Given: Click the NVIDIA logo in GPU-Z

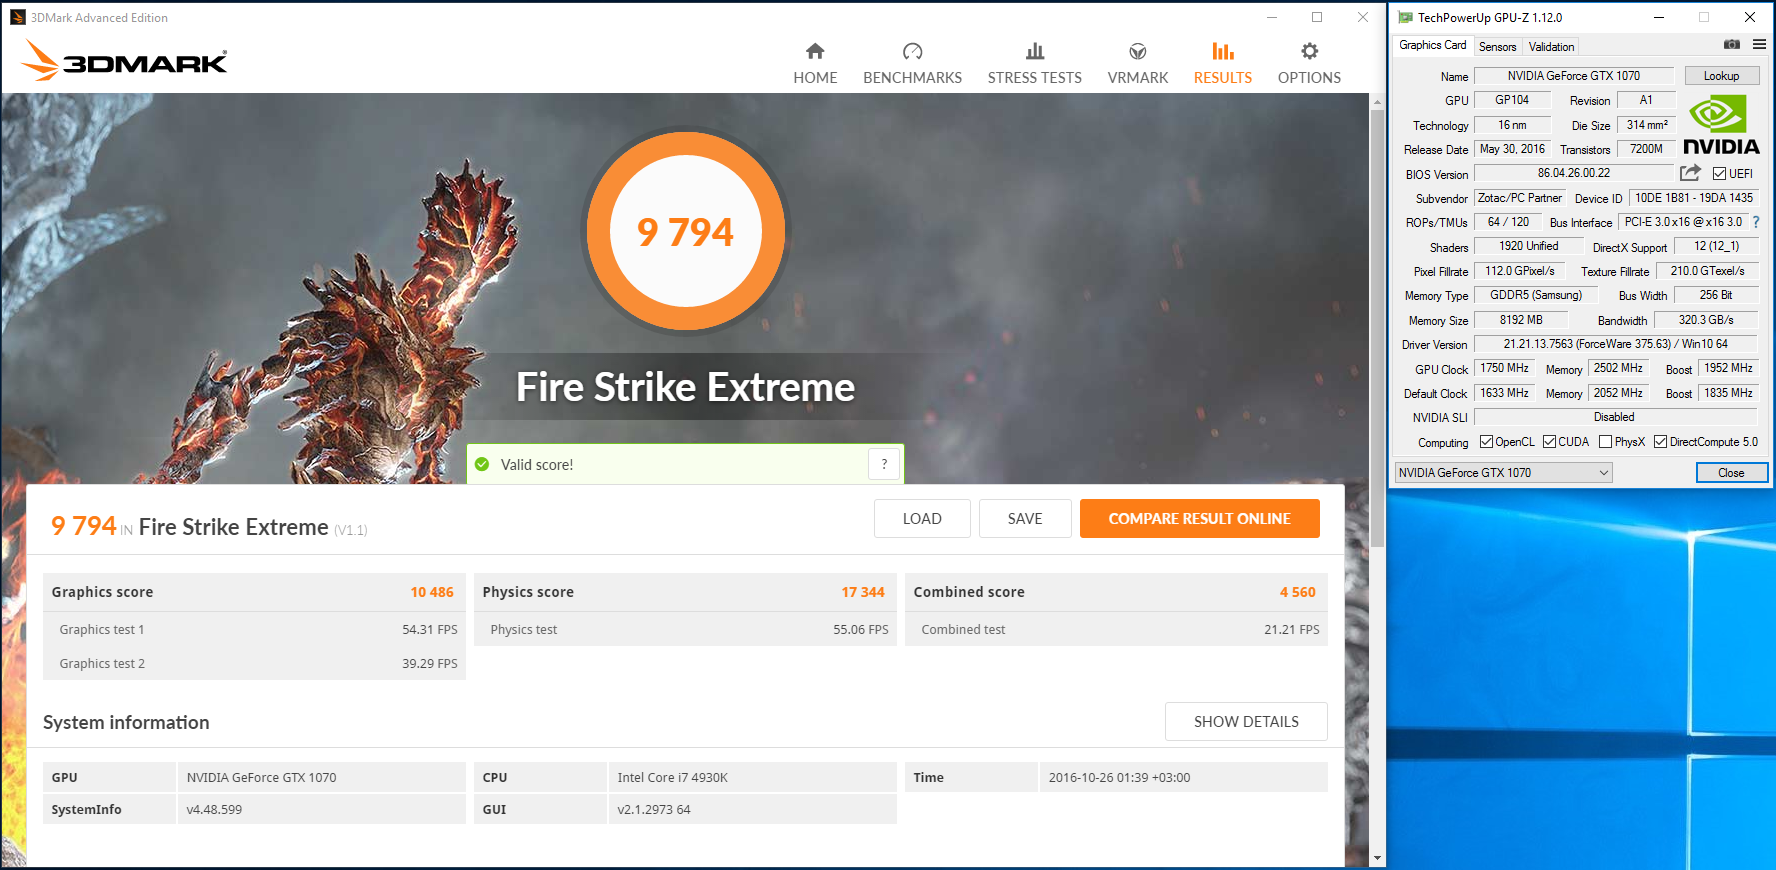Looking at the screenshot, I should (1720, 125).
